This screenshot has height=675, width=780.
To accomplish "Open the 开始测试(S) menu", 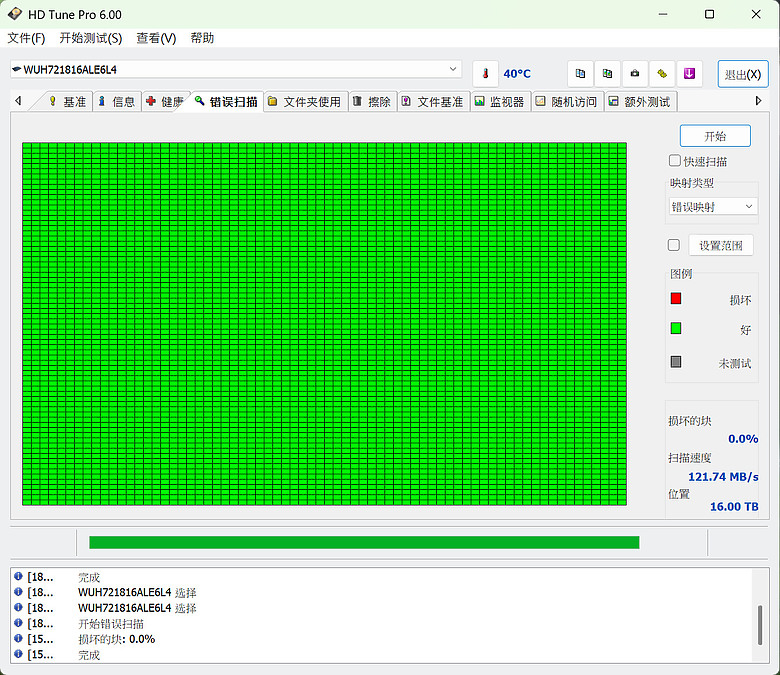I will (91, 38).
